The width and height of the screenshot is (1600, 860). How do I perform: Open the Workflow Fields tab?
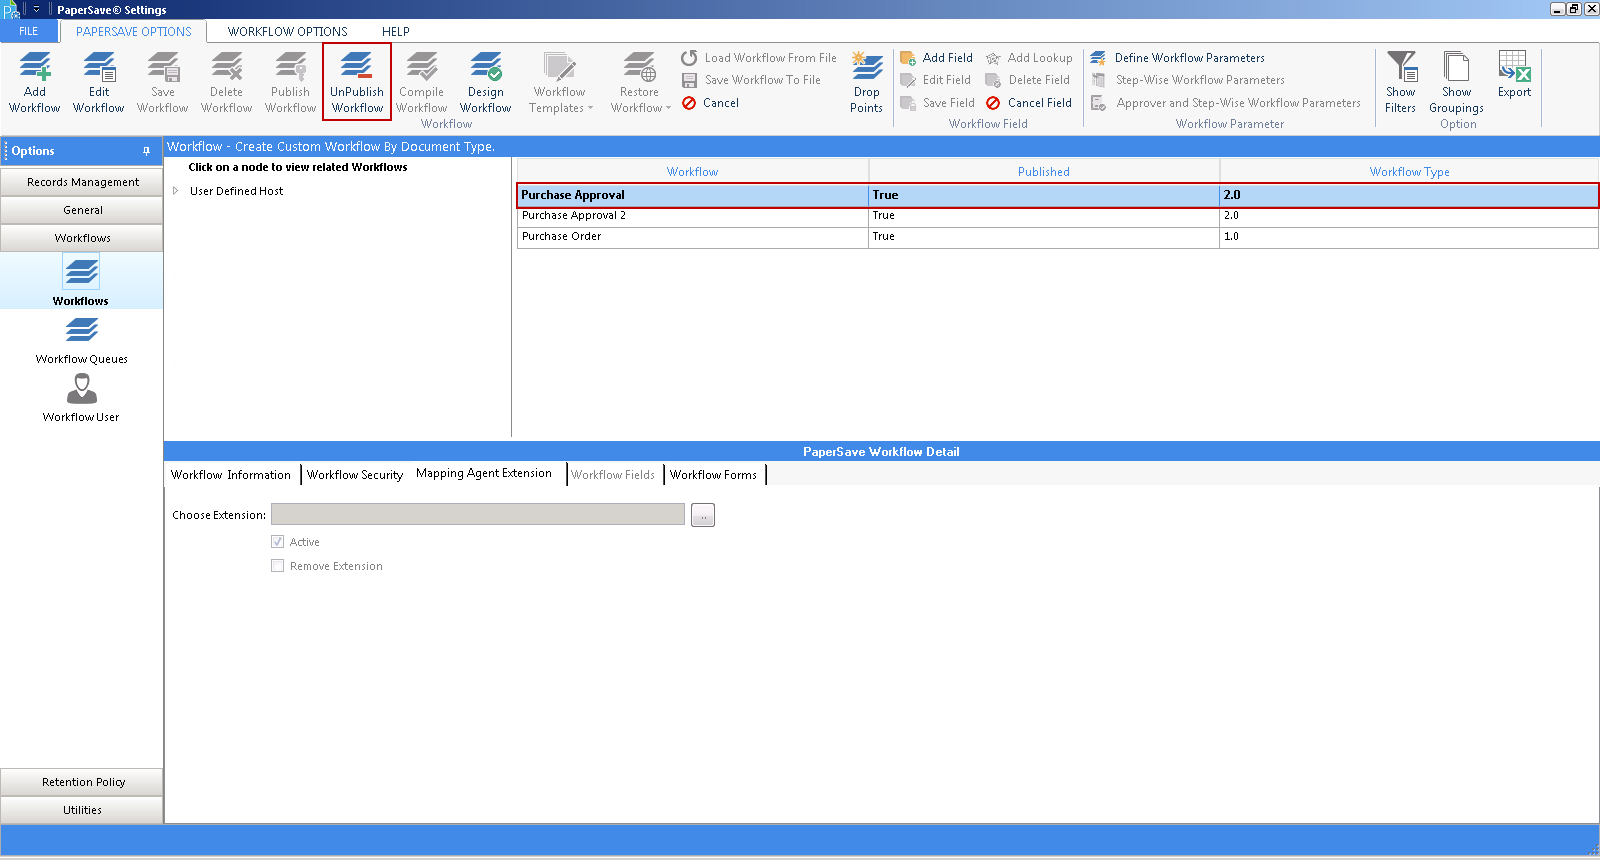pyautogui.click(x=613, y=475)
